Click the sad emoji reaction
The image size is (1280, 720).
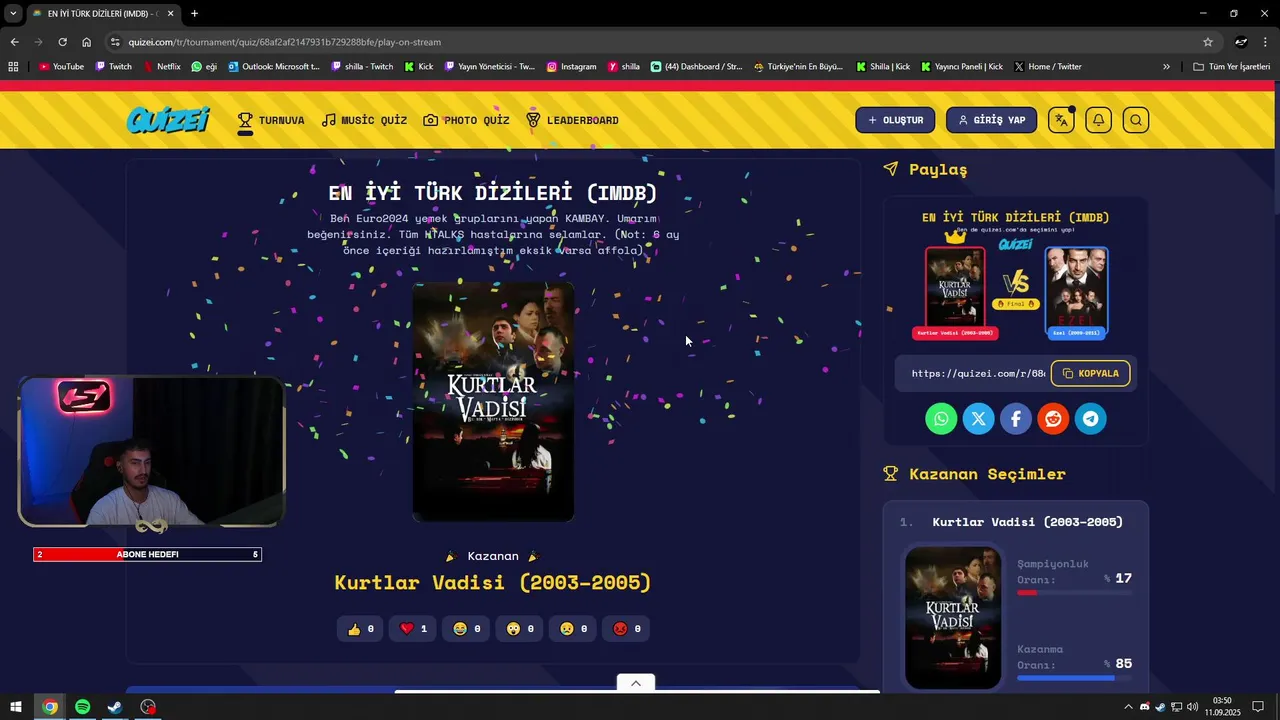(573, 629)
